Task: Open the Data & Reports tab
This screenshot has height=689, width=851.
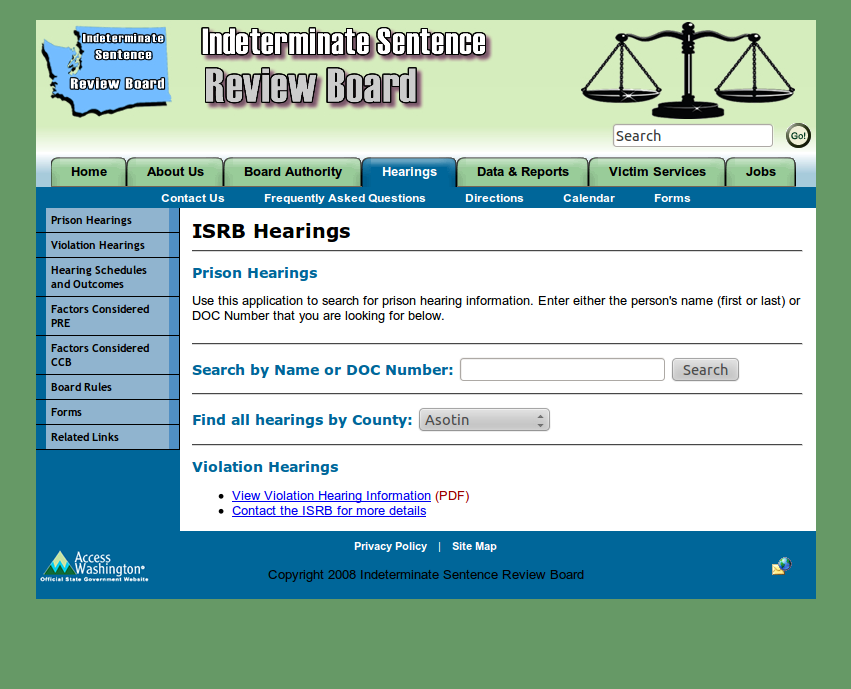Action: 522,172
